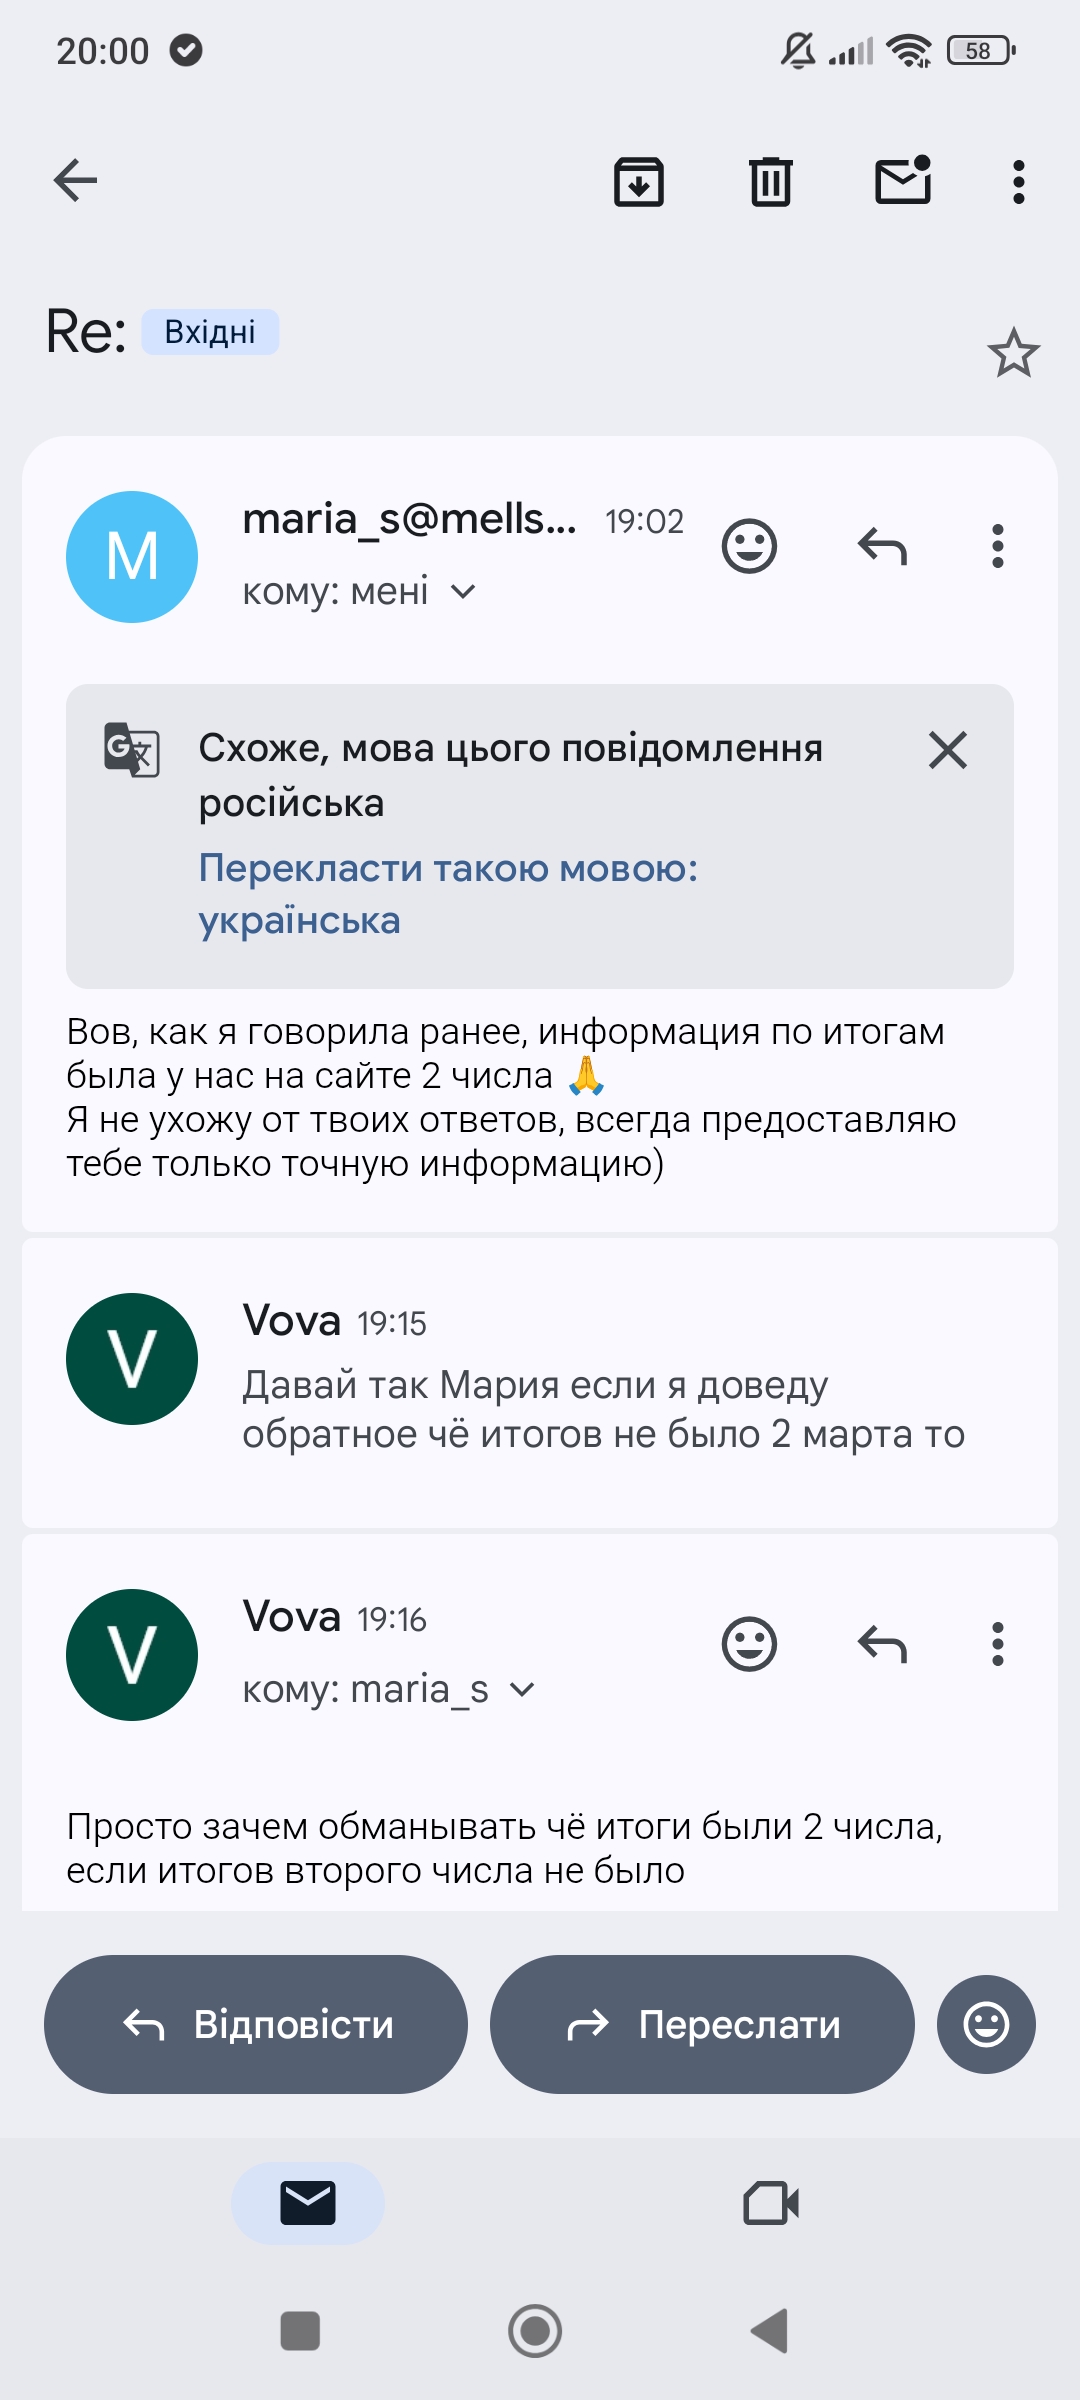Delete the conversation with the trash icon
This screenshot has height=2400, width=1080.
[x=771, y=182]
